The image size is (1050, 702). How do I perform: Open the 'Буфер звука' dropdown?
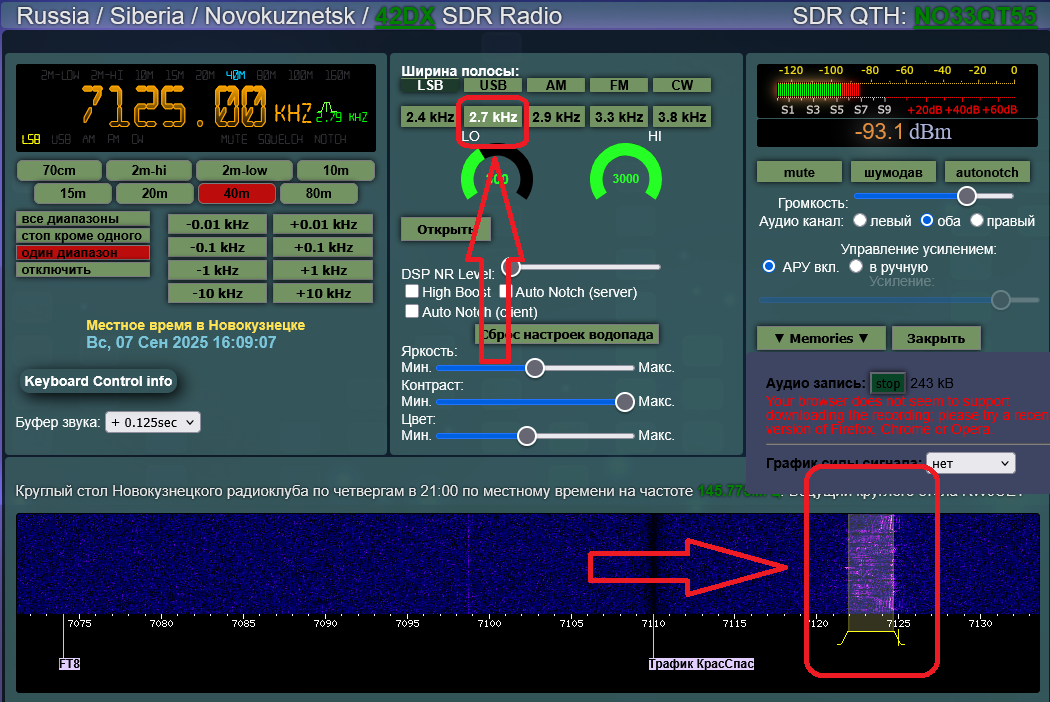click(153, 423)
